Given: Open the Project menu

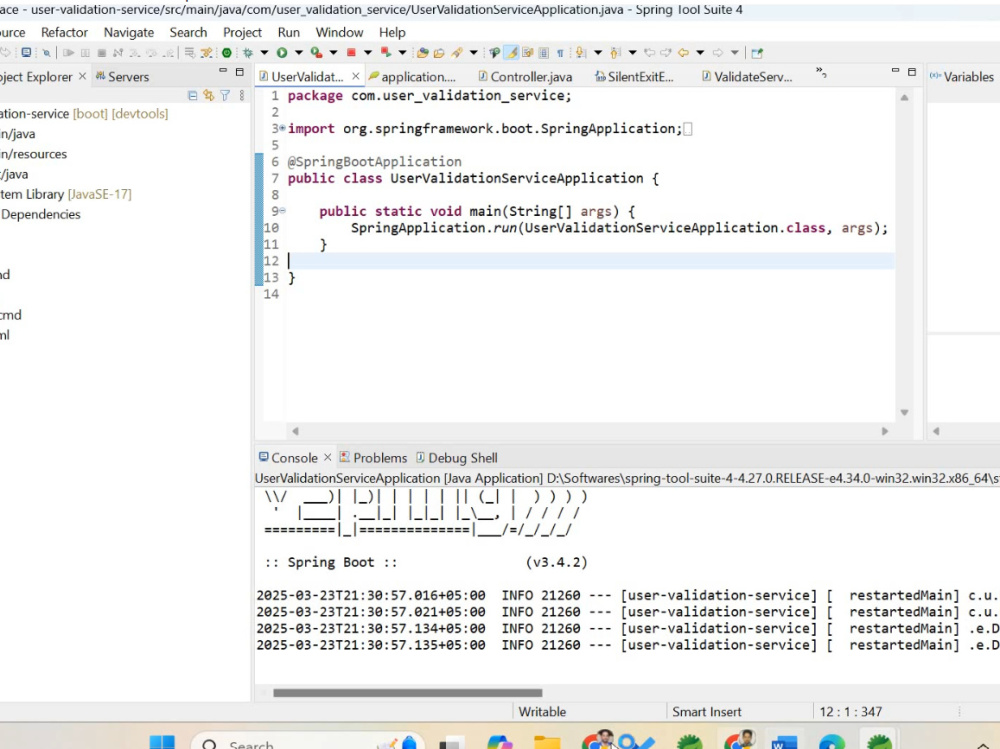Looking at the screenshot, I should pyautogui.click(x=242, y=33).
